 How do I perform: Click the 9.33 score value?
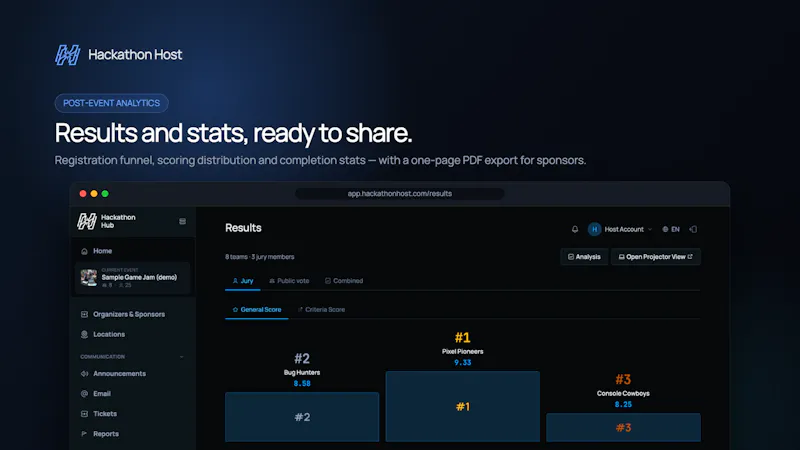463,363
